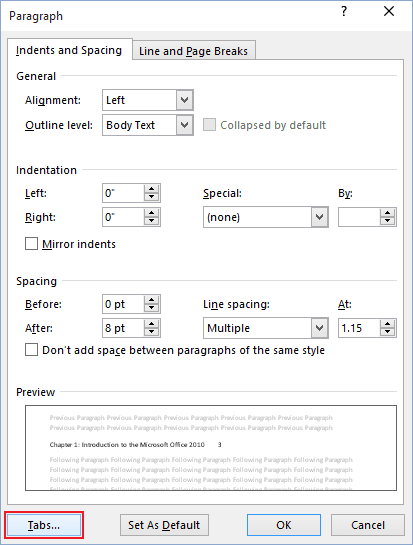Screen dimensions: 413x545
Task: Confirm with the OK button
Action: [x=284, y=525]
